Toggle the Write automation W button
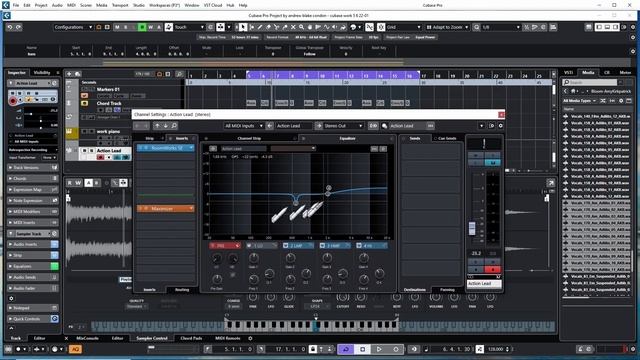 pyautogui.click(x=150, y=27)
